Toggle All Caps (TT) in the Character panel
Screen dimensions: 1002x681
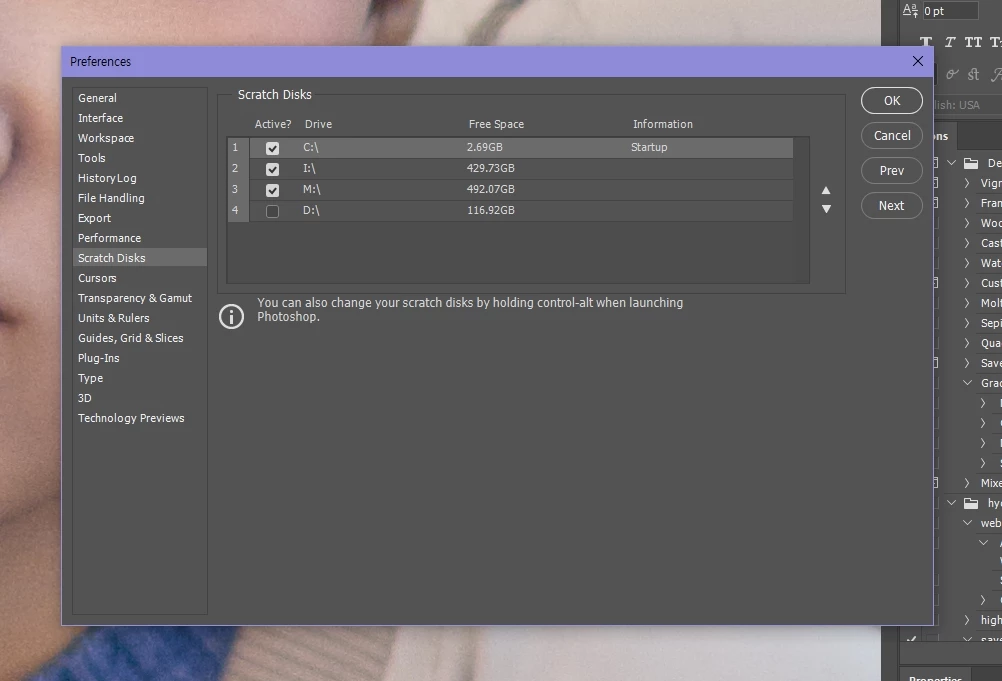[973, 42]
